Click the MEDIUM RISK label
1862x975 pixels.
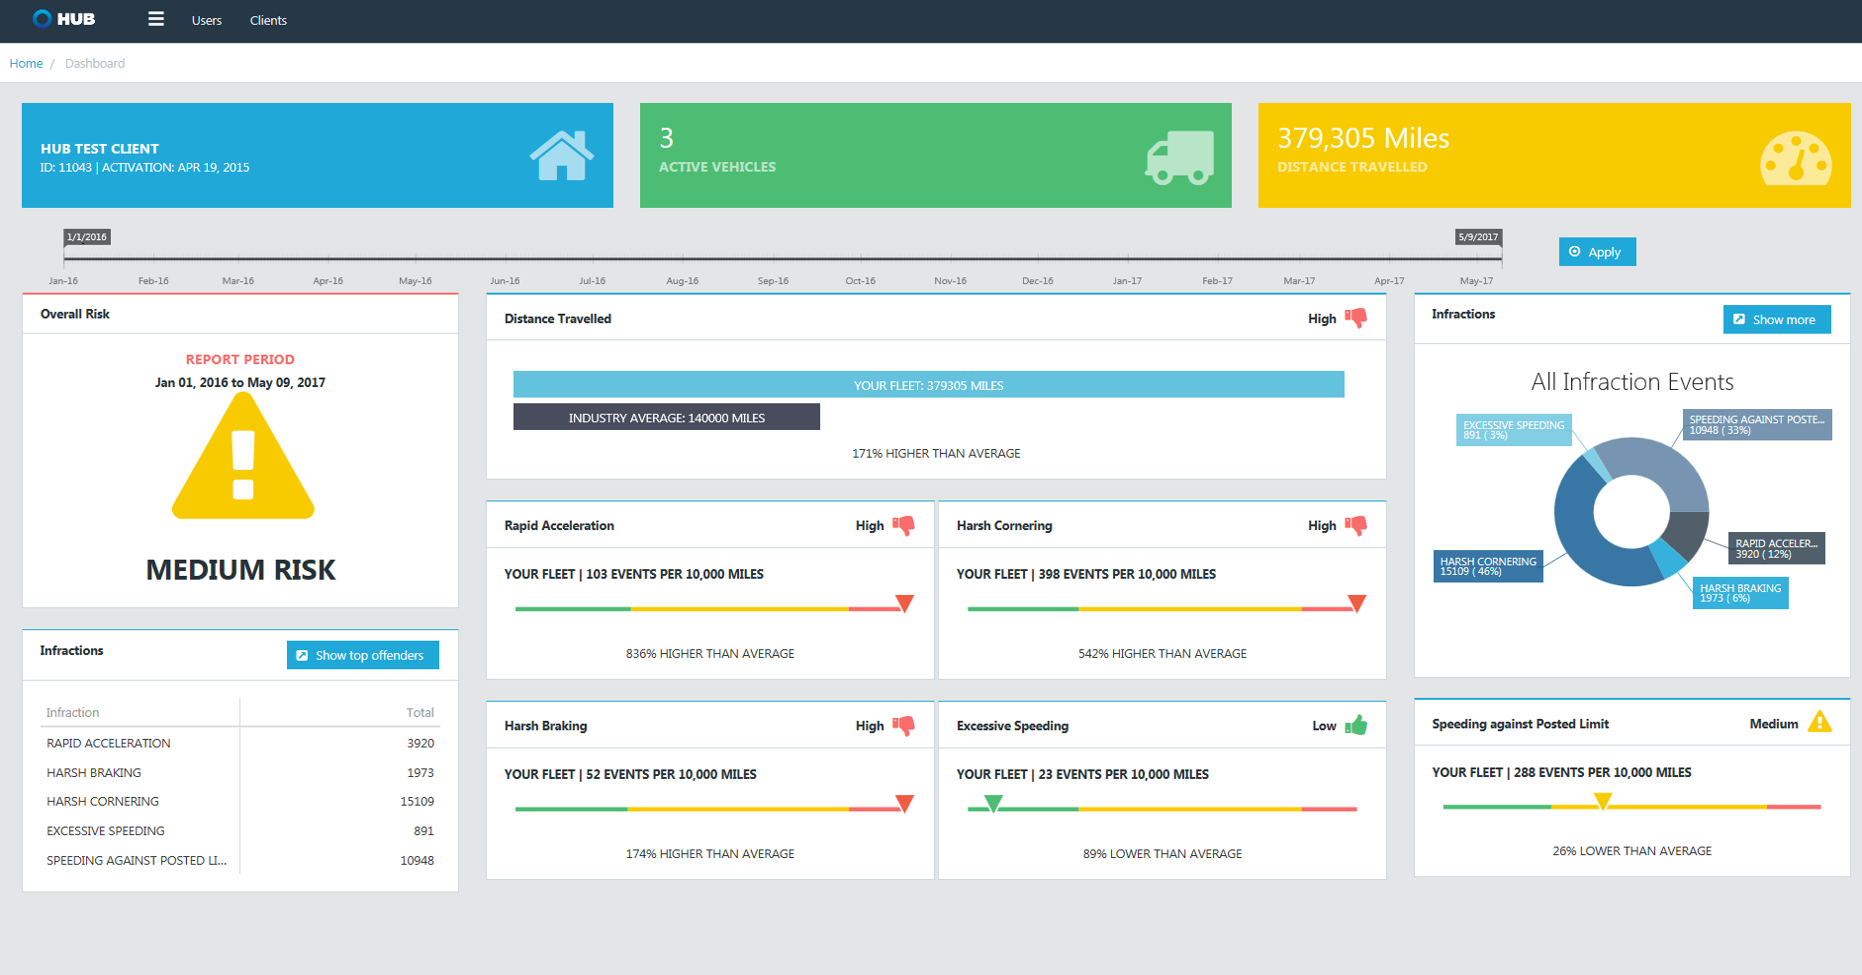click(x=241, y=569)
